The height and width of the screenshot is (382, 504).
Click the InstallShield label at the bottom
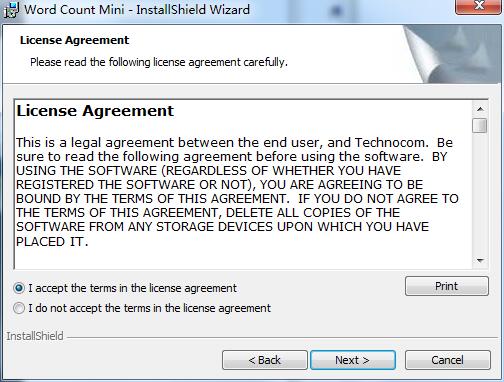pyautogui.click(x=35, y=336)
